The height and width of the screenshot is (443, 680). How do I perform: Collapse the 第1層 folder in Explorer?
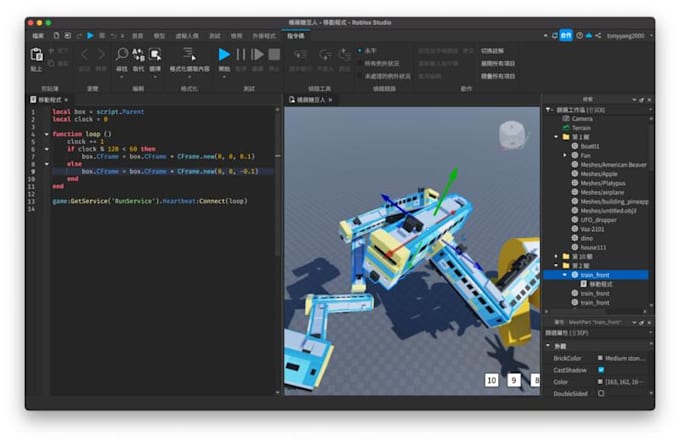point(556,137)
